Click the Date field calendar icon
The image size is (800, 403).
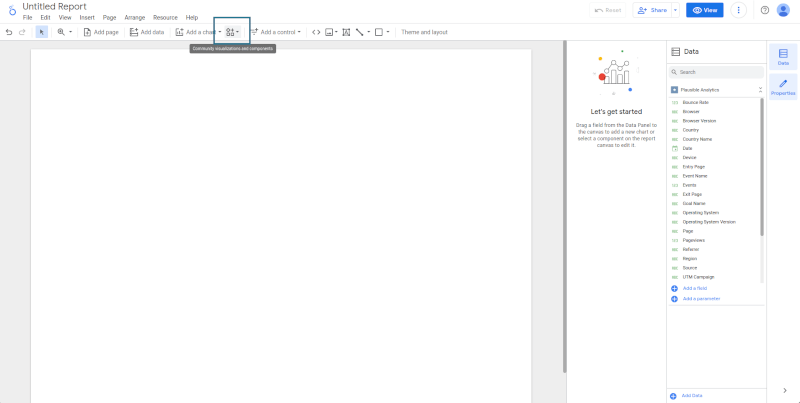(674, 148)
